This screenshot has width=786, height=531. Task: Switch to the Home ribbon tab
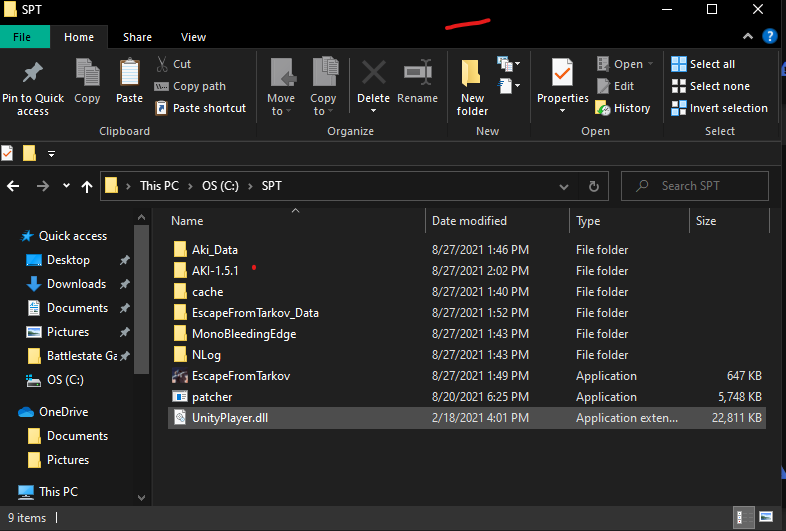[79, 37]
